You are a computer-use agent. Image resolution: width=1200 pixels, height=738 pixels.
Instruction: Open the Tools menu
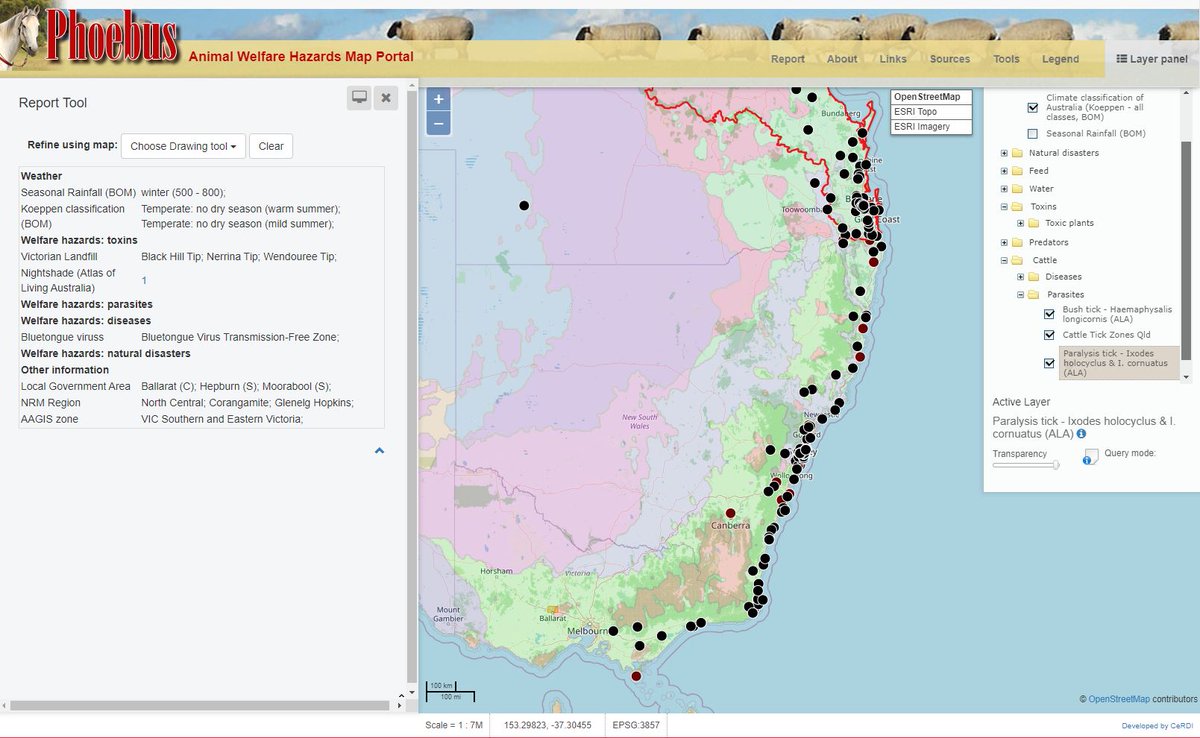pos(1006,59)
